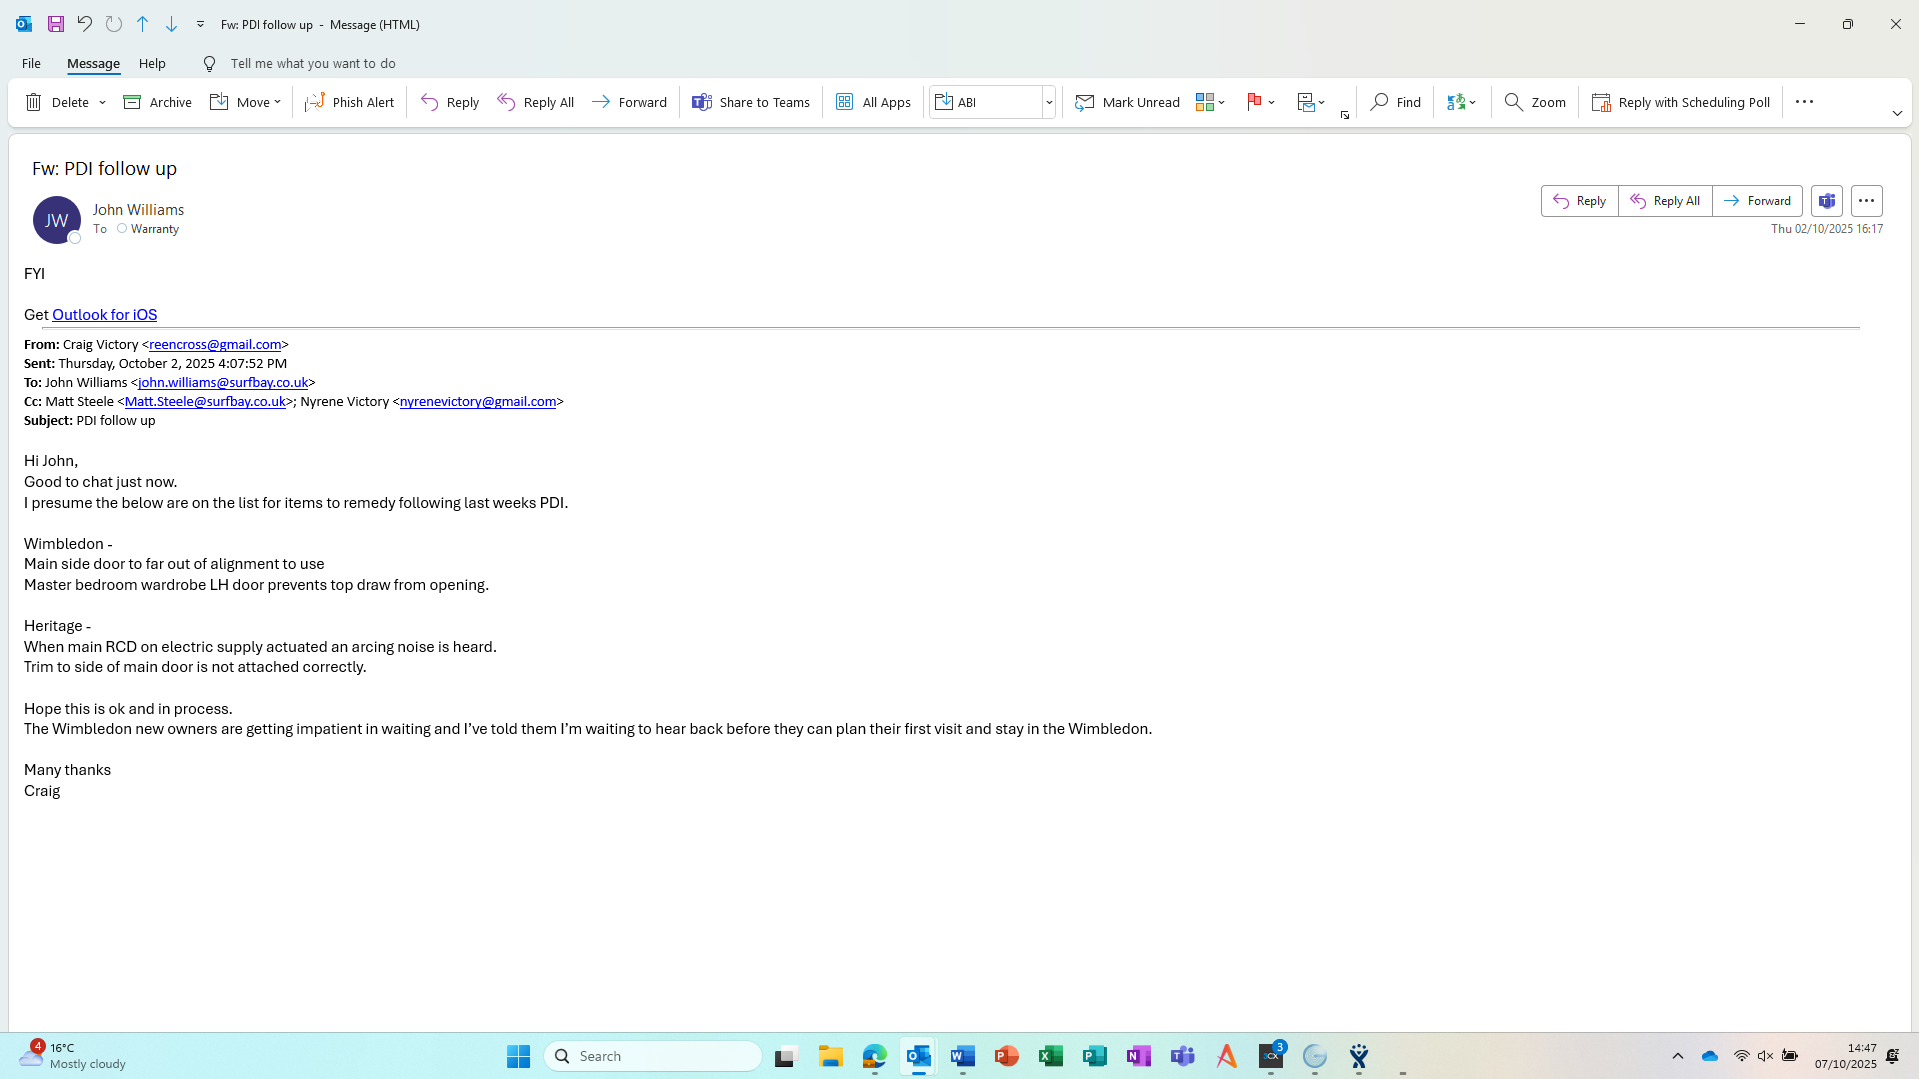Viewport: 1919px width, 1079px height.
Task: Click the Teams icon in message header
Action: (x=1827, y=201)
